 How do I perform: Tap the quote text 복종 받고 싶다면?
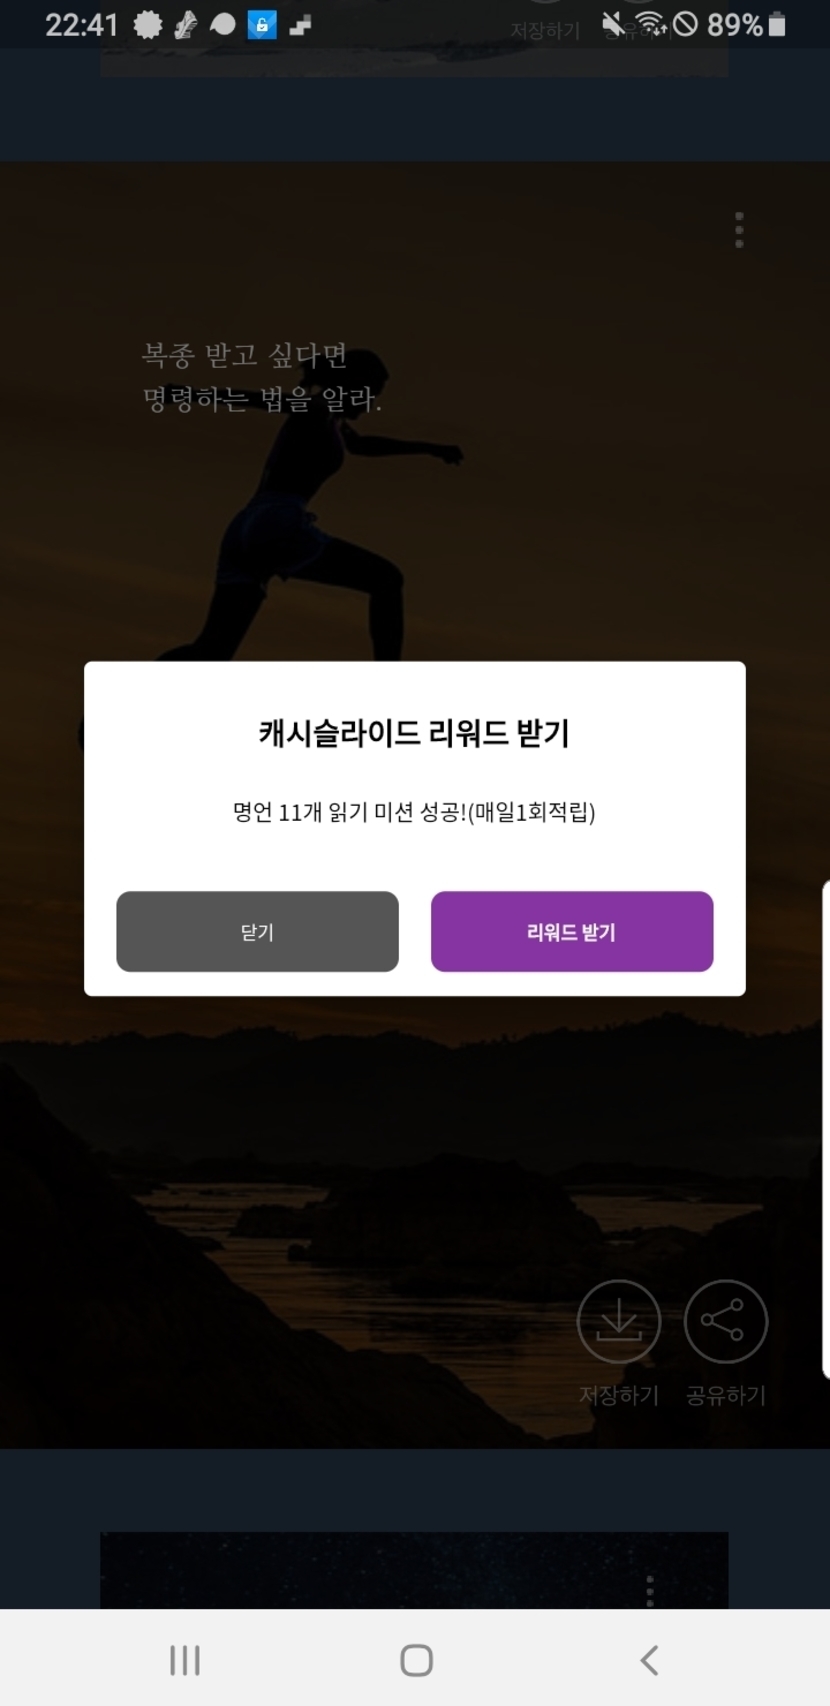click(x=244, y=355)
